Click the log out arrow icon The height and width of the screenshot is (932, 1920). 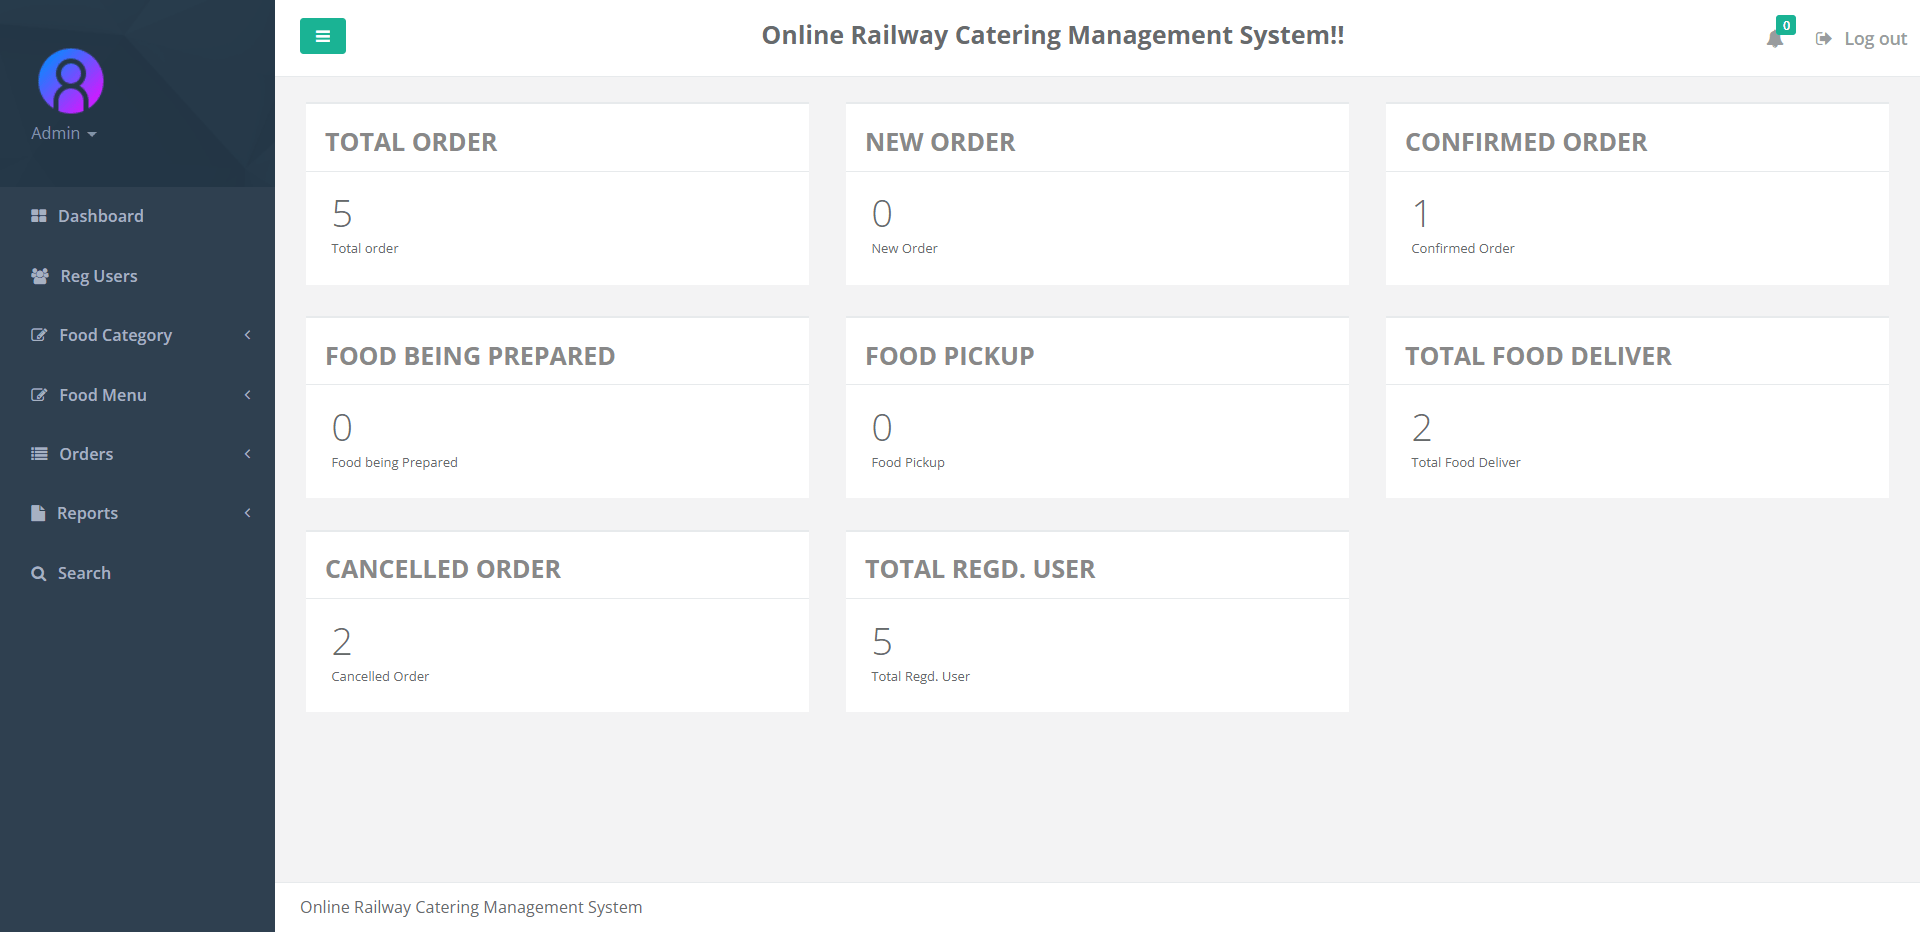point(1824,38)
